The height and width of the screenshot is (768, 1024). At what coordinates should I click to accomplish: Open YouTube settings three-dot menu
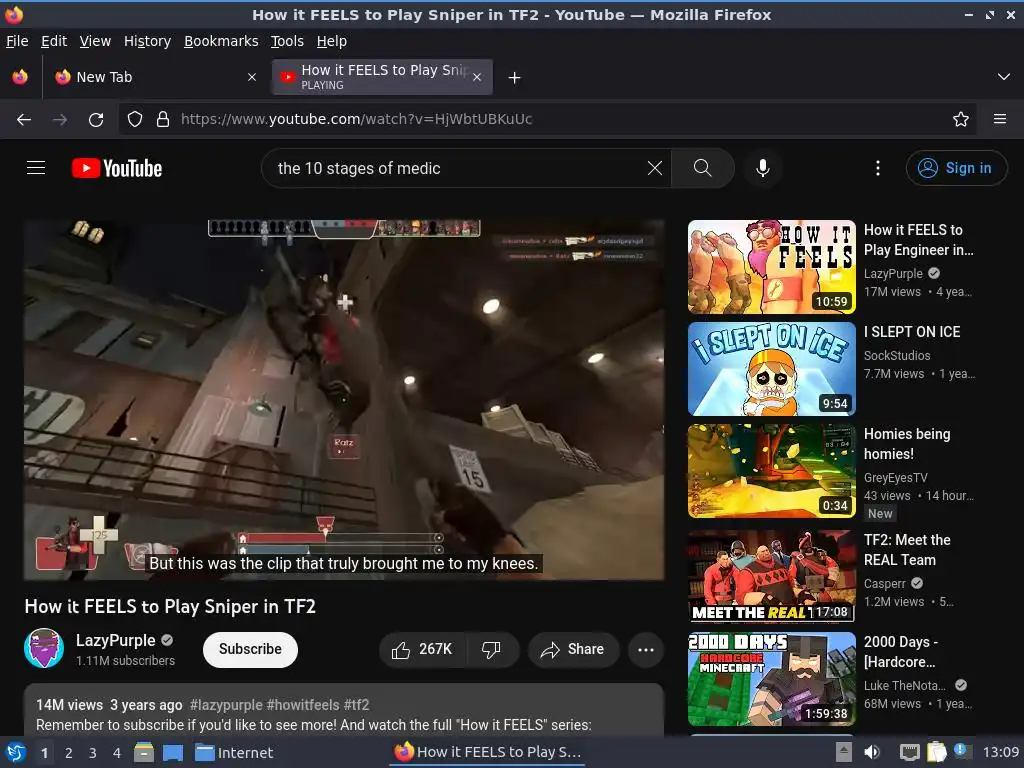coord(878,168)
